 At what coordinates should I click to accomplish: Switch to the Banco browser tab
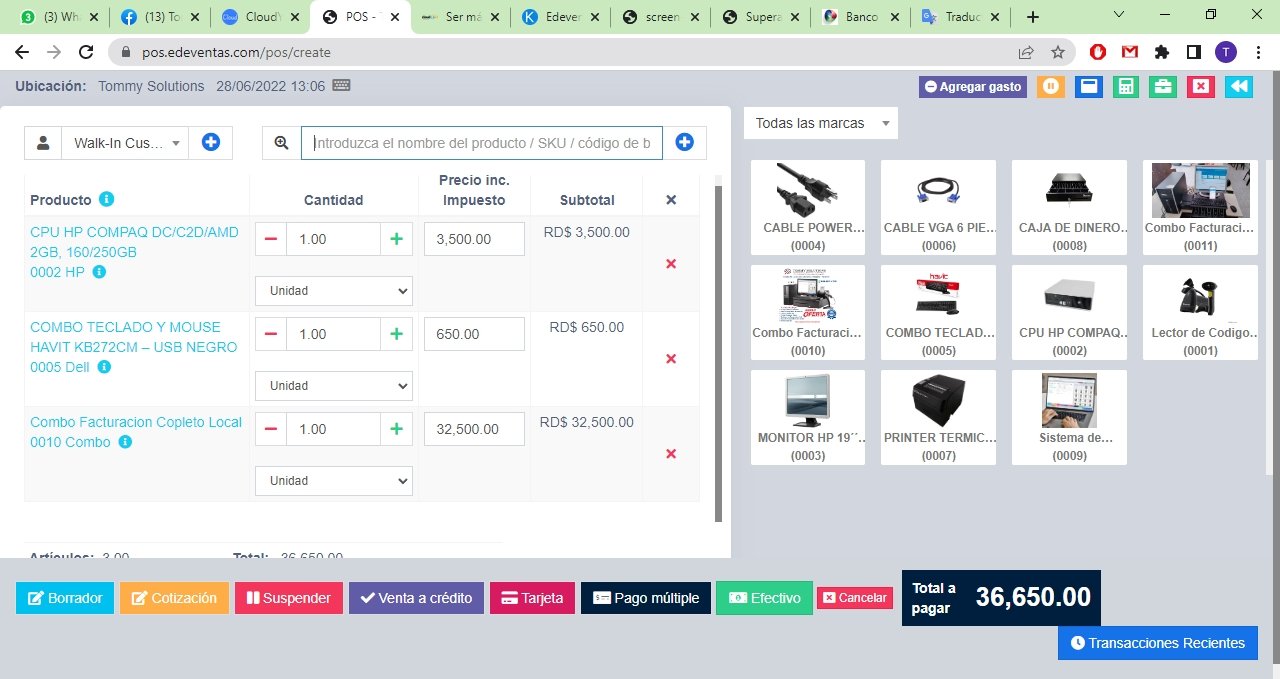coord(859,17)
